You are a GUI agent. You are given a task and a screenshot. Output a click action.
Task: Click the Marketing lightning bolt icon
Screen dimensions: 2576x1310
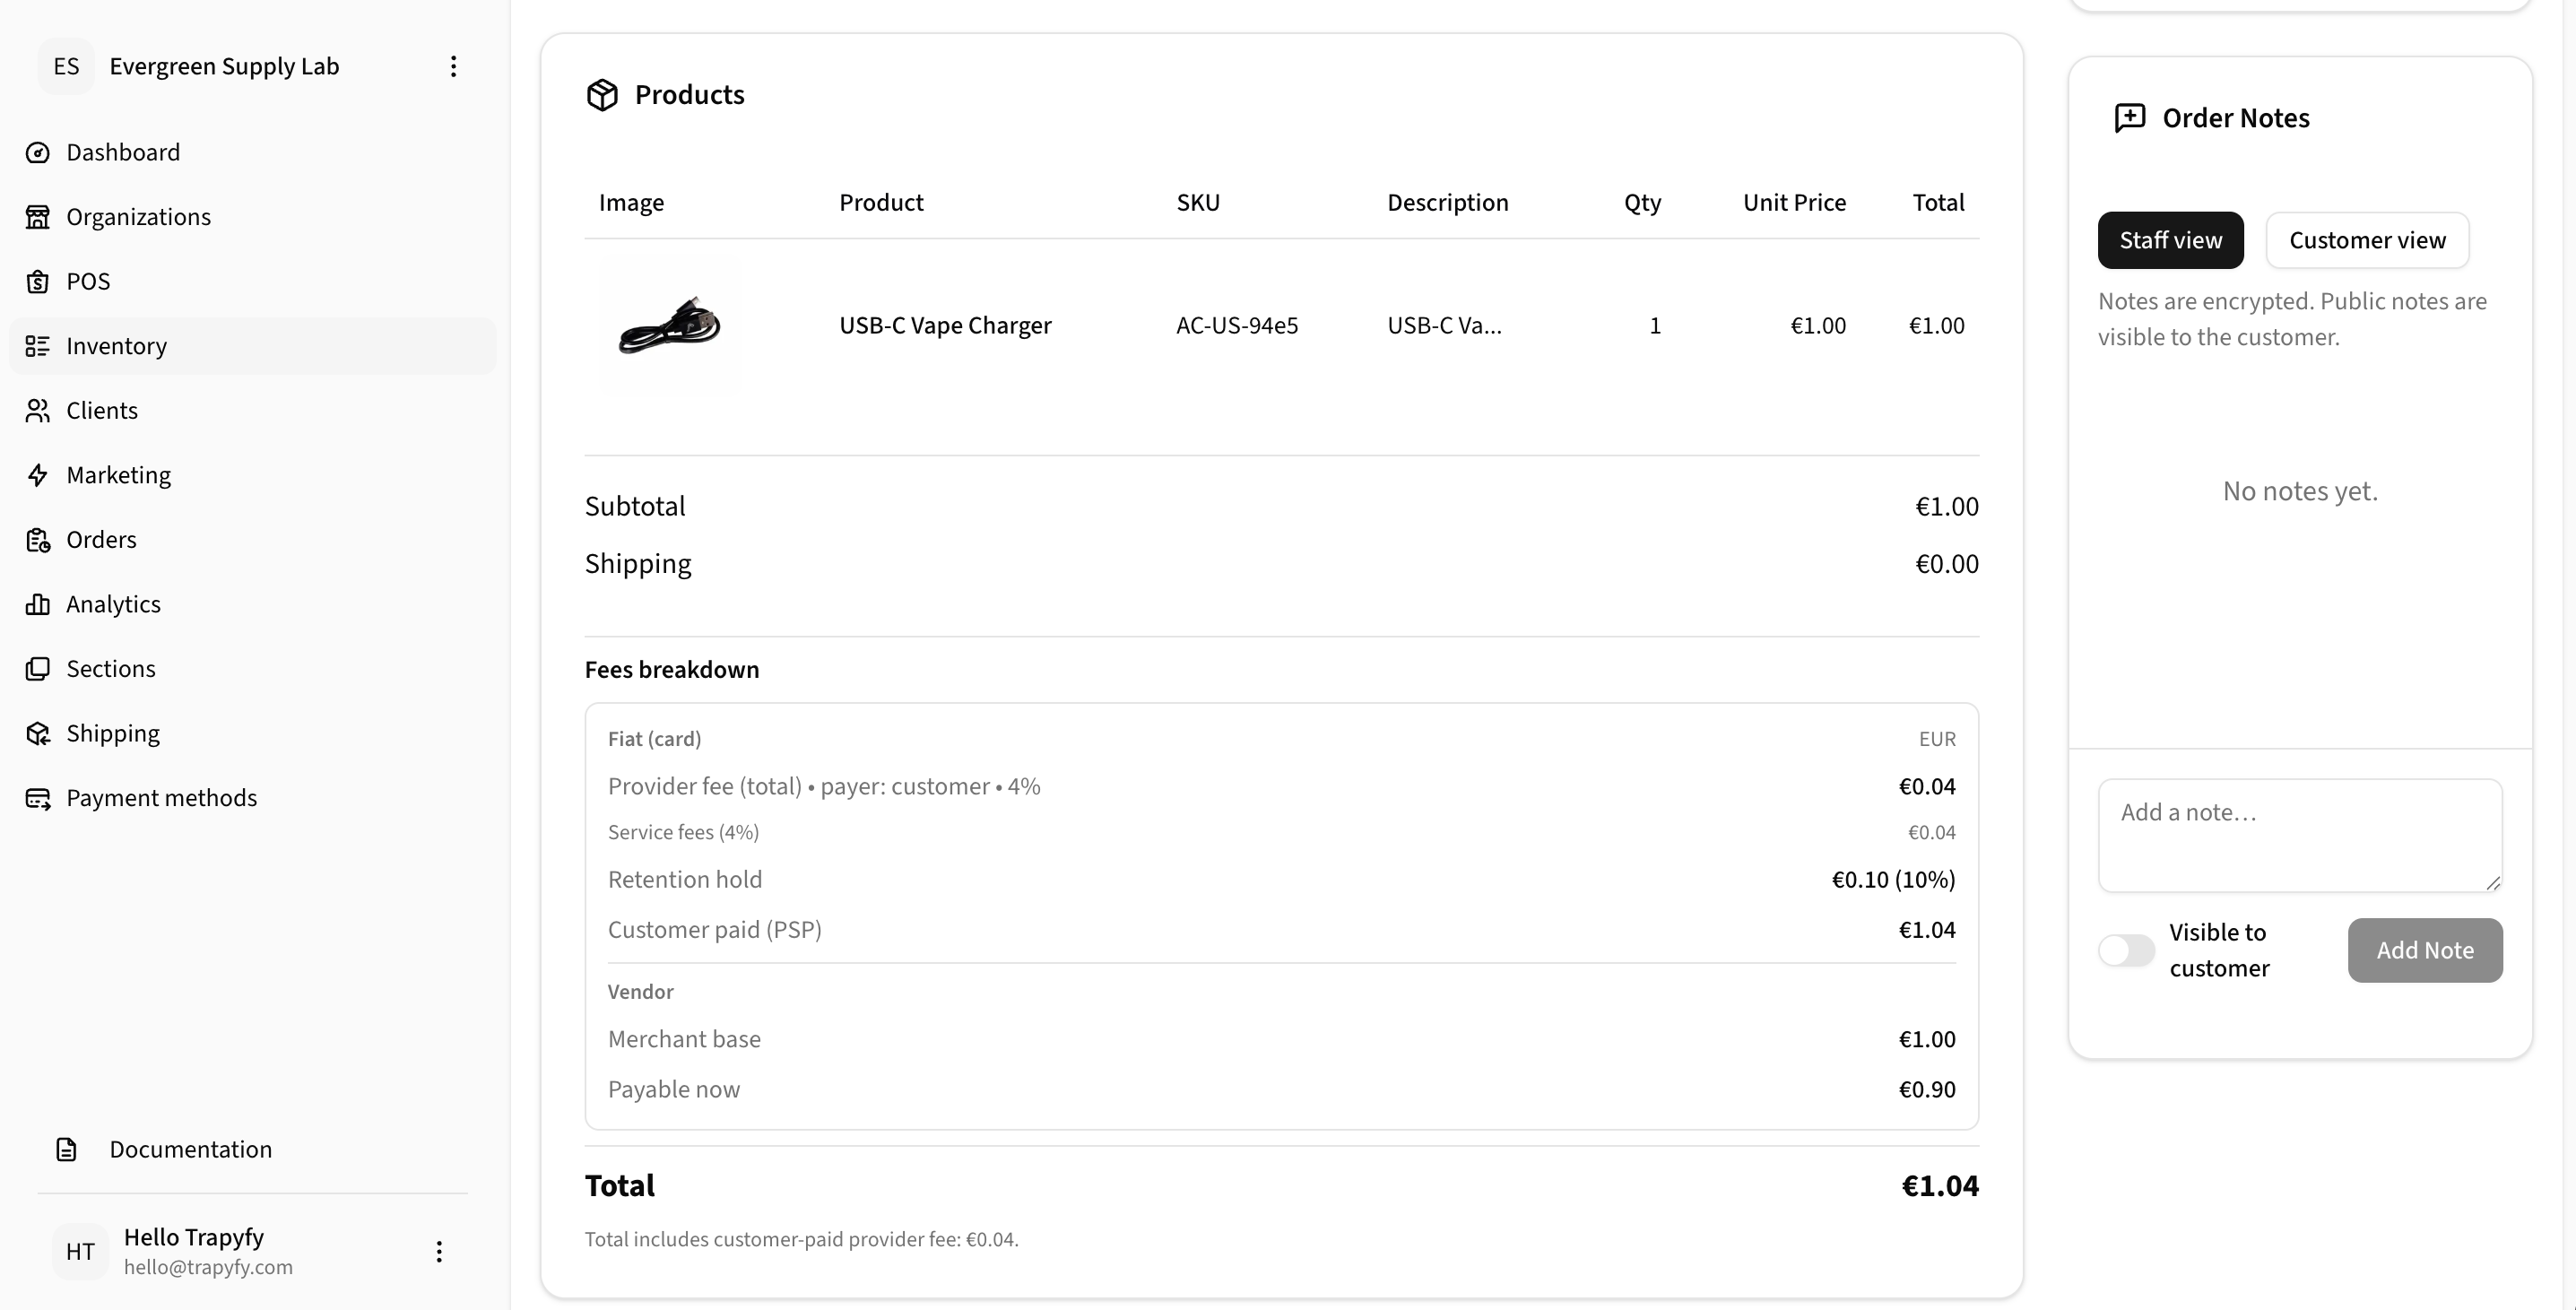point(38,475)
